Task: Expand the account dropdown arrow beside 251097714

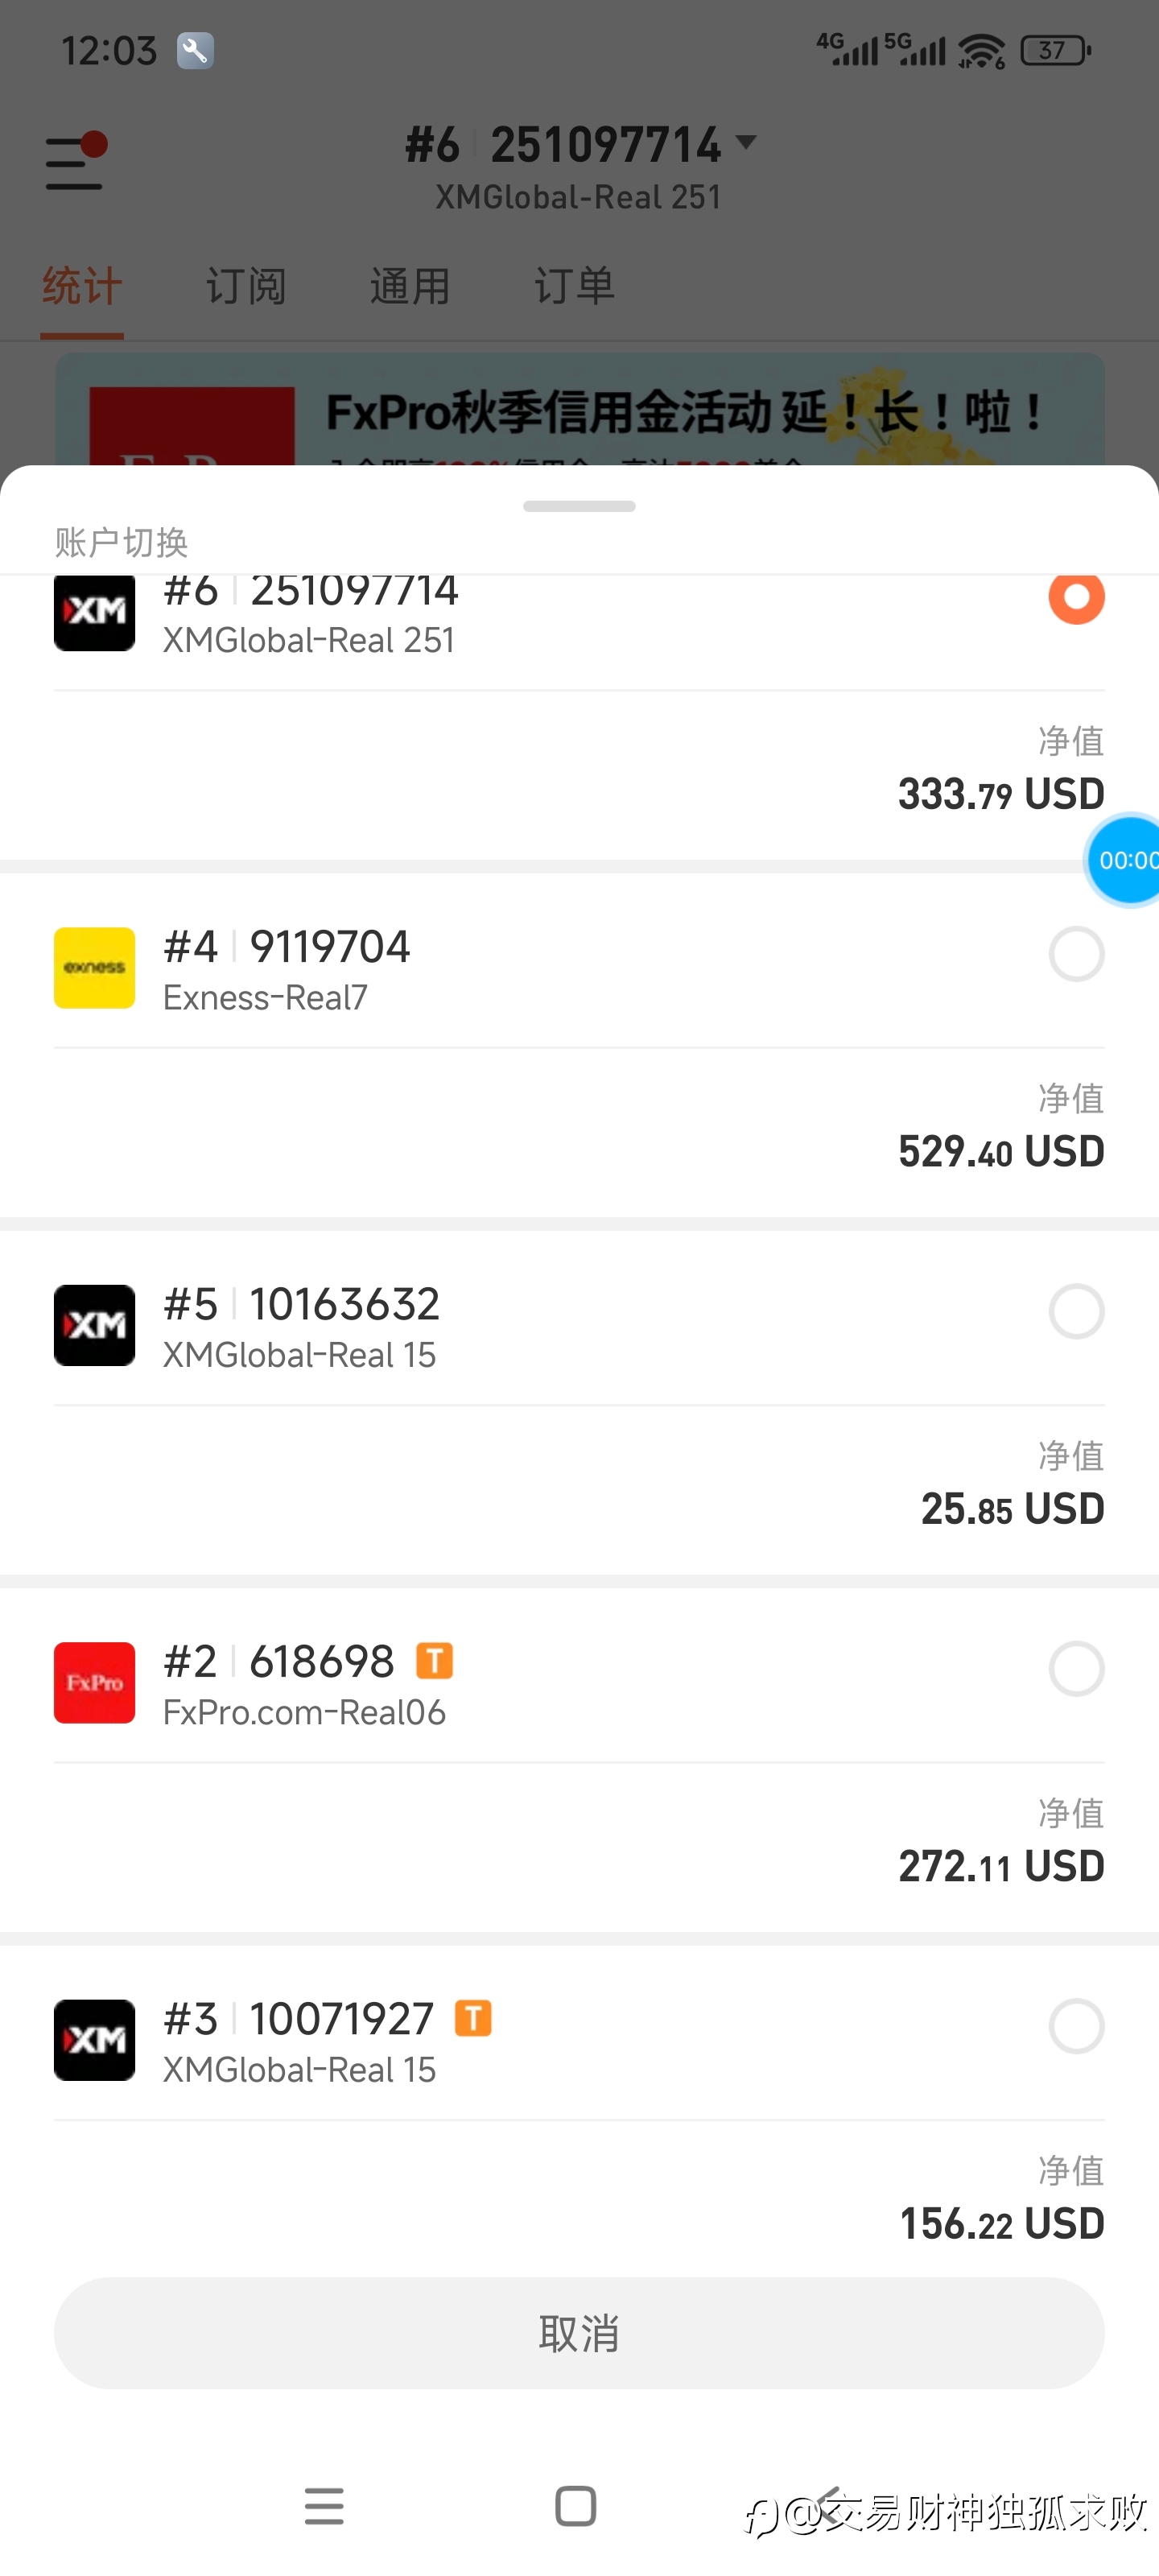Action: 746,142
